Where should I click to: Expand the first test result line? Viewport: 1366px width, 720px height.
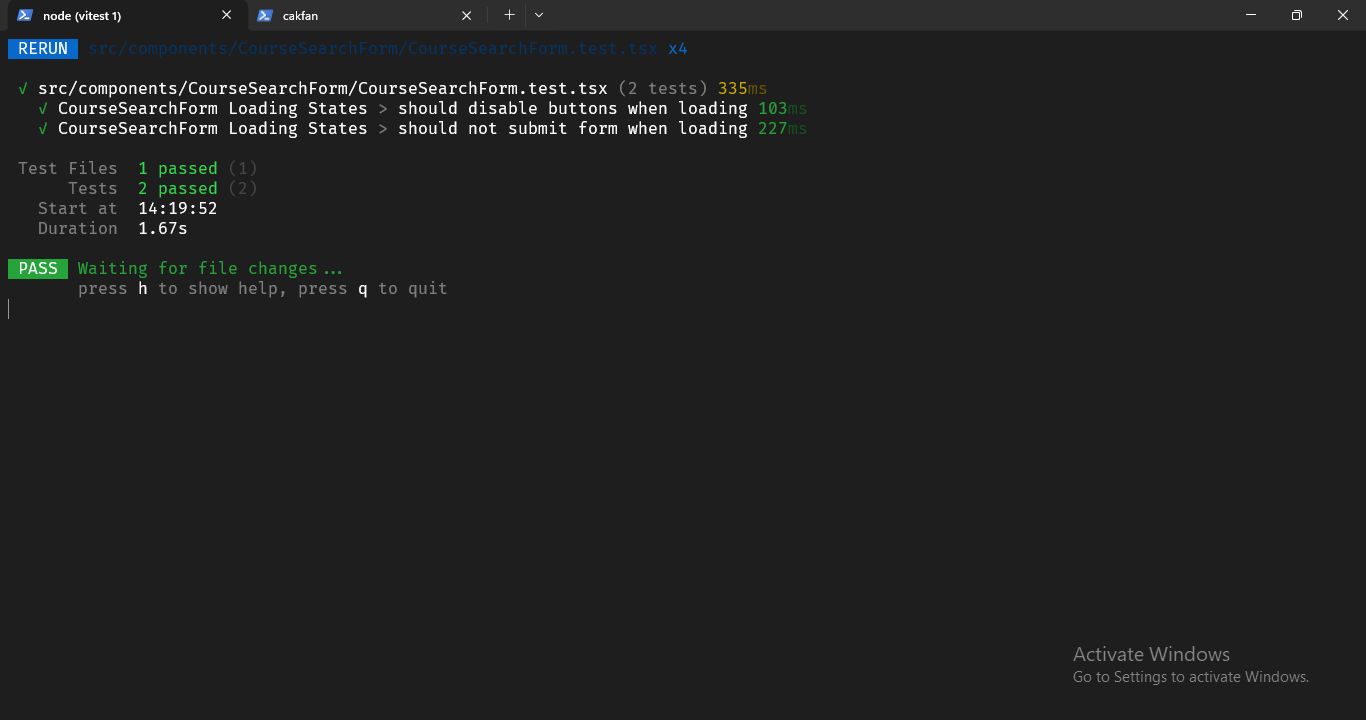point(400,108)
